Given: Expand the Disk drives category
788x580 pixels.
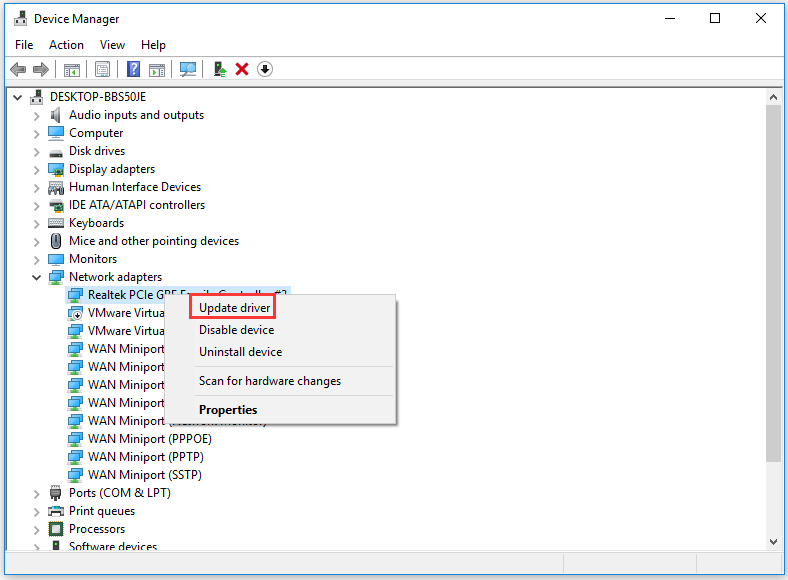Looking at the screenshot, I should [x=37, y=151].
